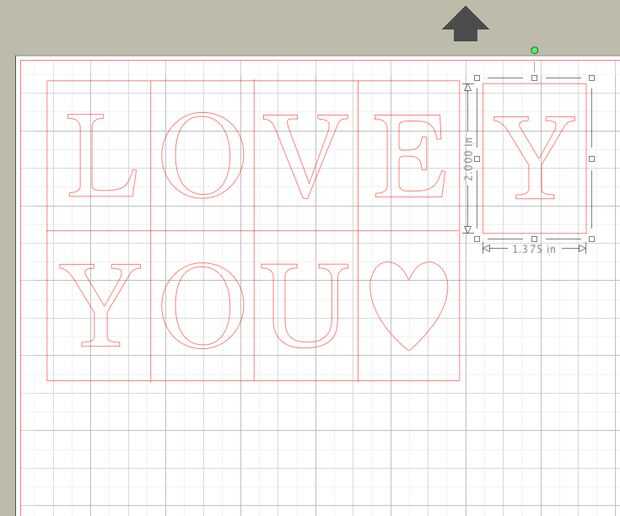
Task: Click the 2.000 in height dimension label
Action: click(469, 159)
